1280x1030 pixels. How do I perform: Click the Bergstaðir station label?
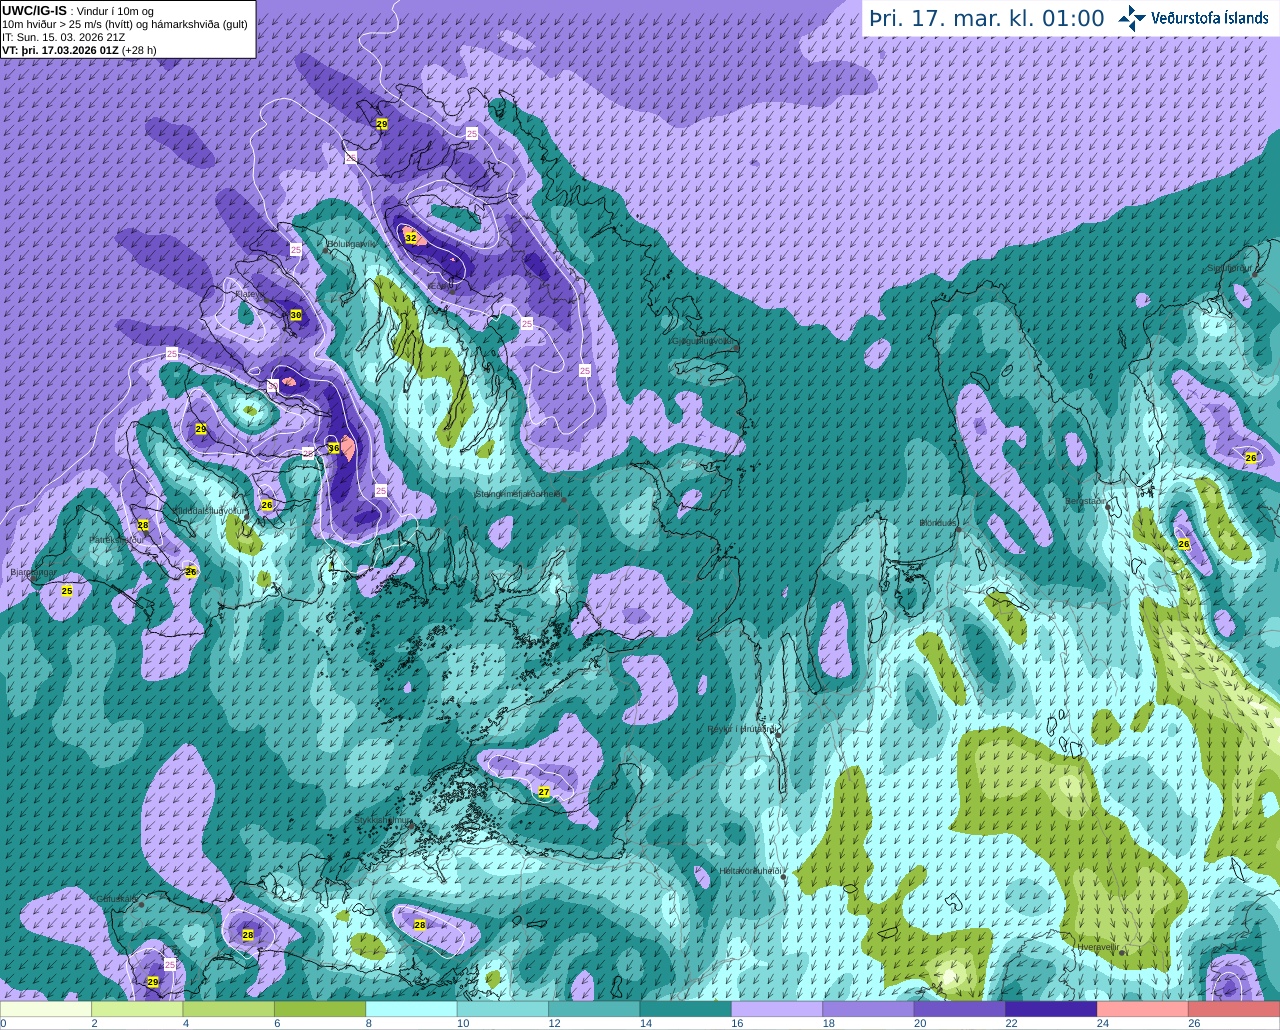(x=1086, y=501)
